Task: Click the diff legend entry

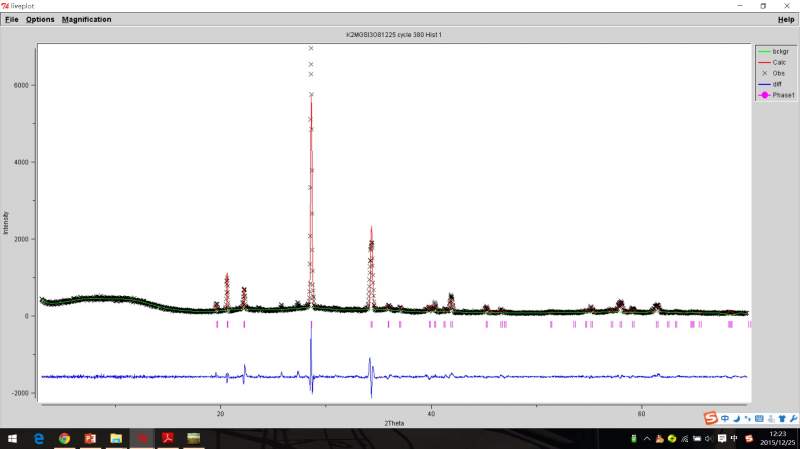Action: coord(771,84)
